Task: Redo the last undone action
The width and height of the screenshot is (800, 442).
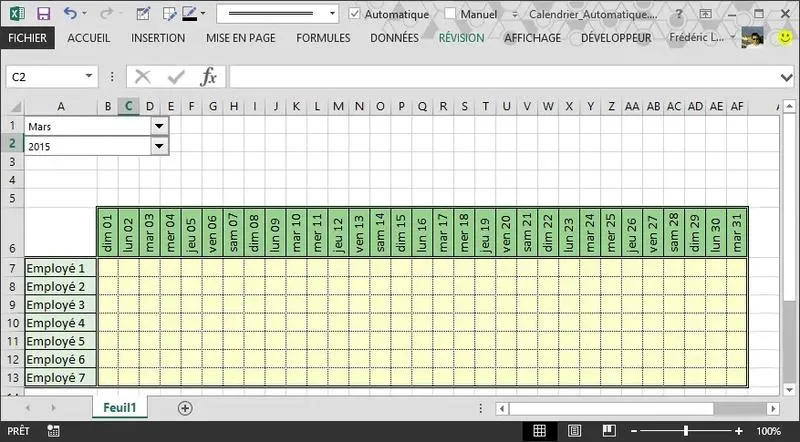Action: (106, 14)
